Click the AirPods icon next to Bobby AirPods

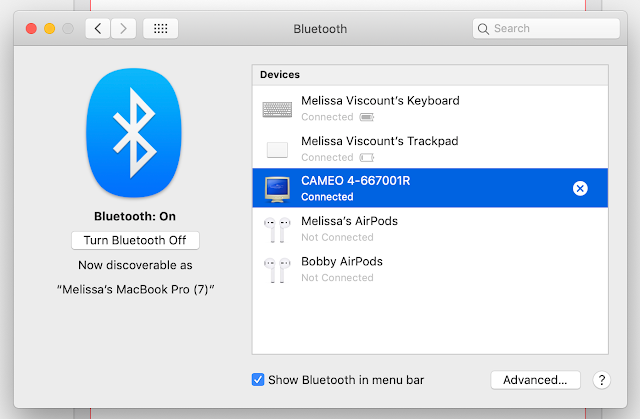277,270
